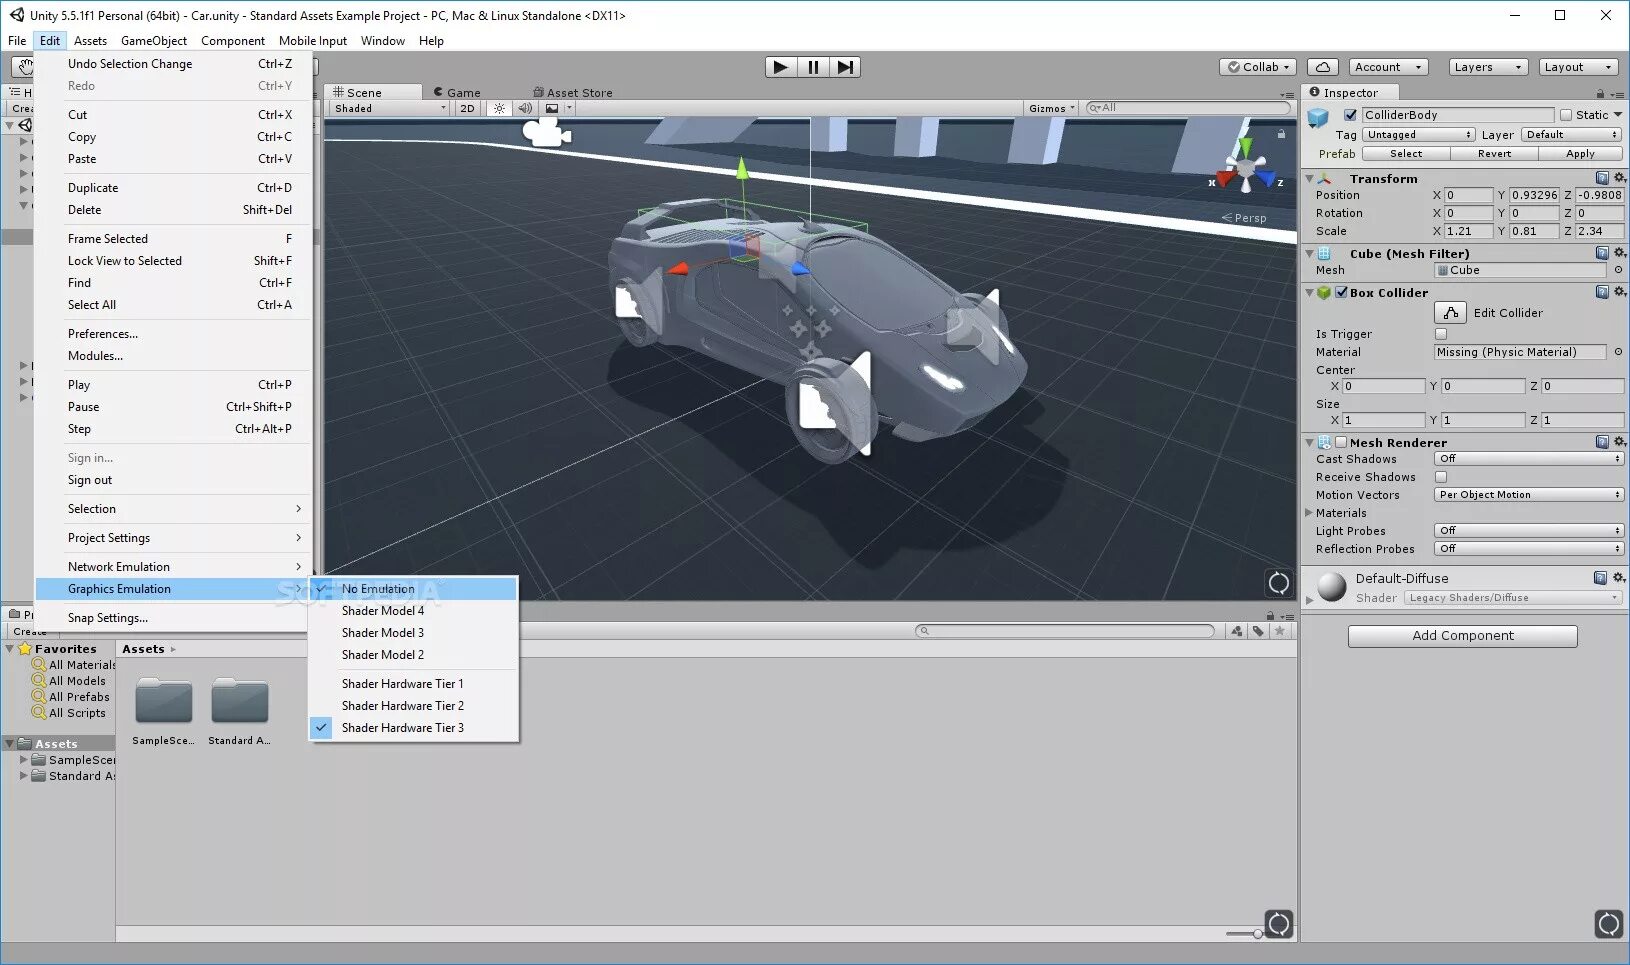Open Cast Shadows dropdown
The height and width of the screenshot is (965, 1630).
(1529, 459)
